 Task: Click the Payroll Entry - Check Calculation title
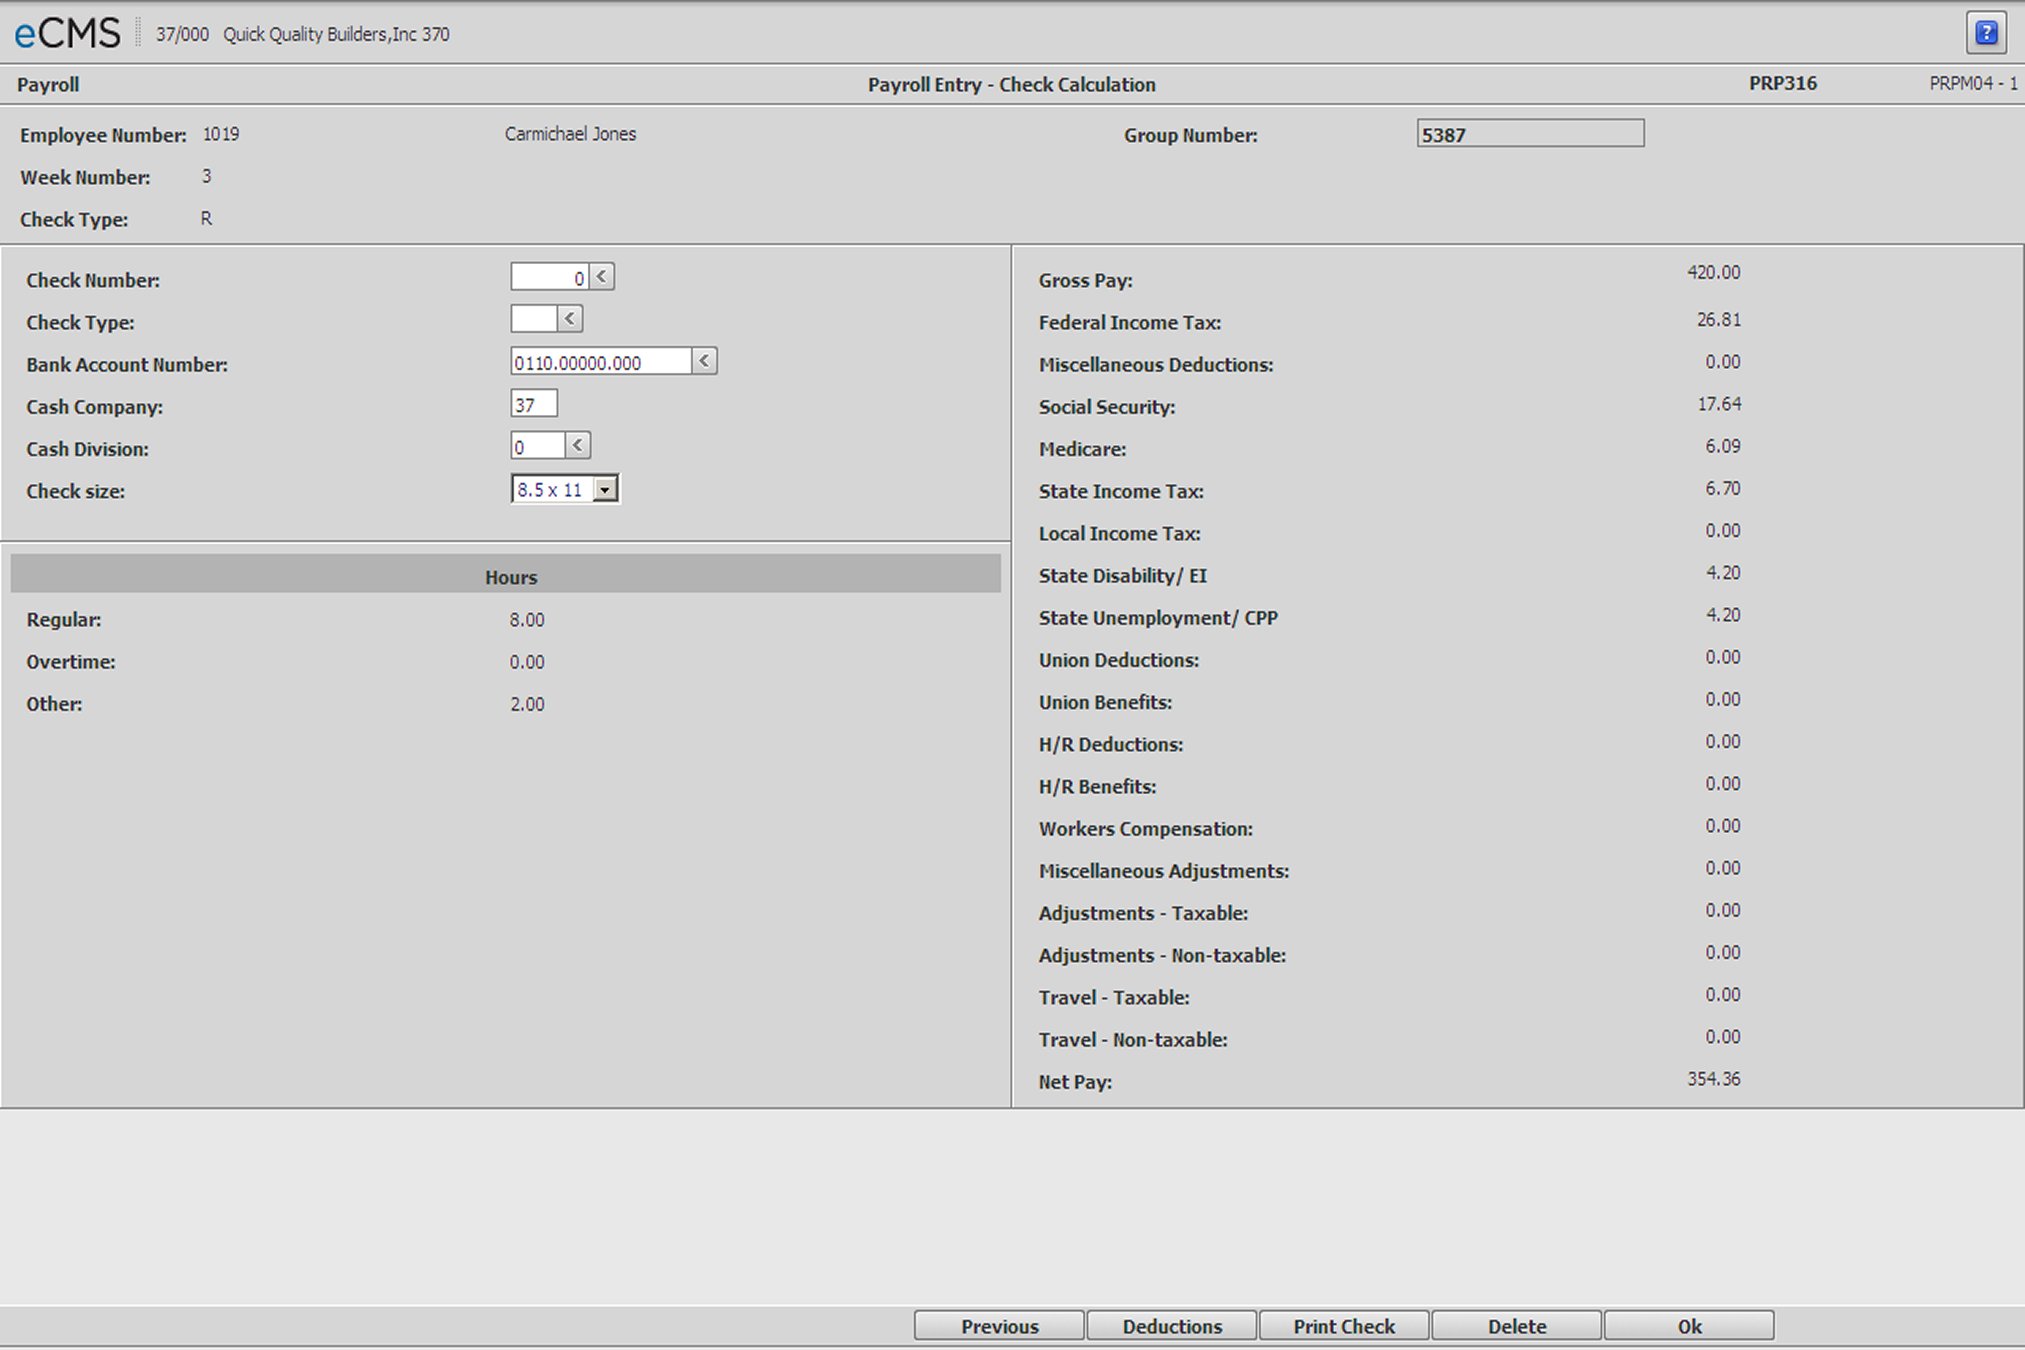click(x=1011, y=85)
